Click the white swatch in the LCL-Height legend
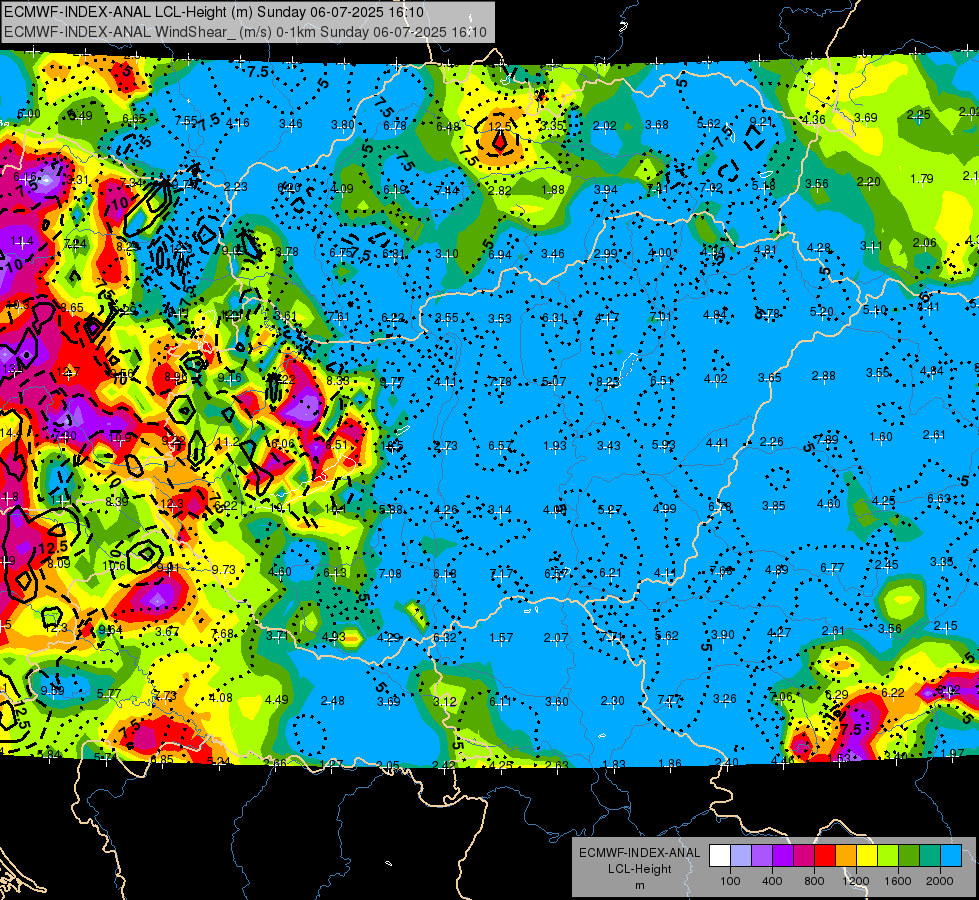The image size is (979, 900). coord(720,856)
